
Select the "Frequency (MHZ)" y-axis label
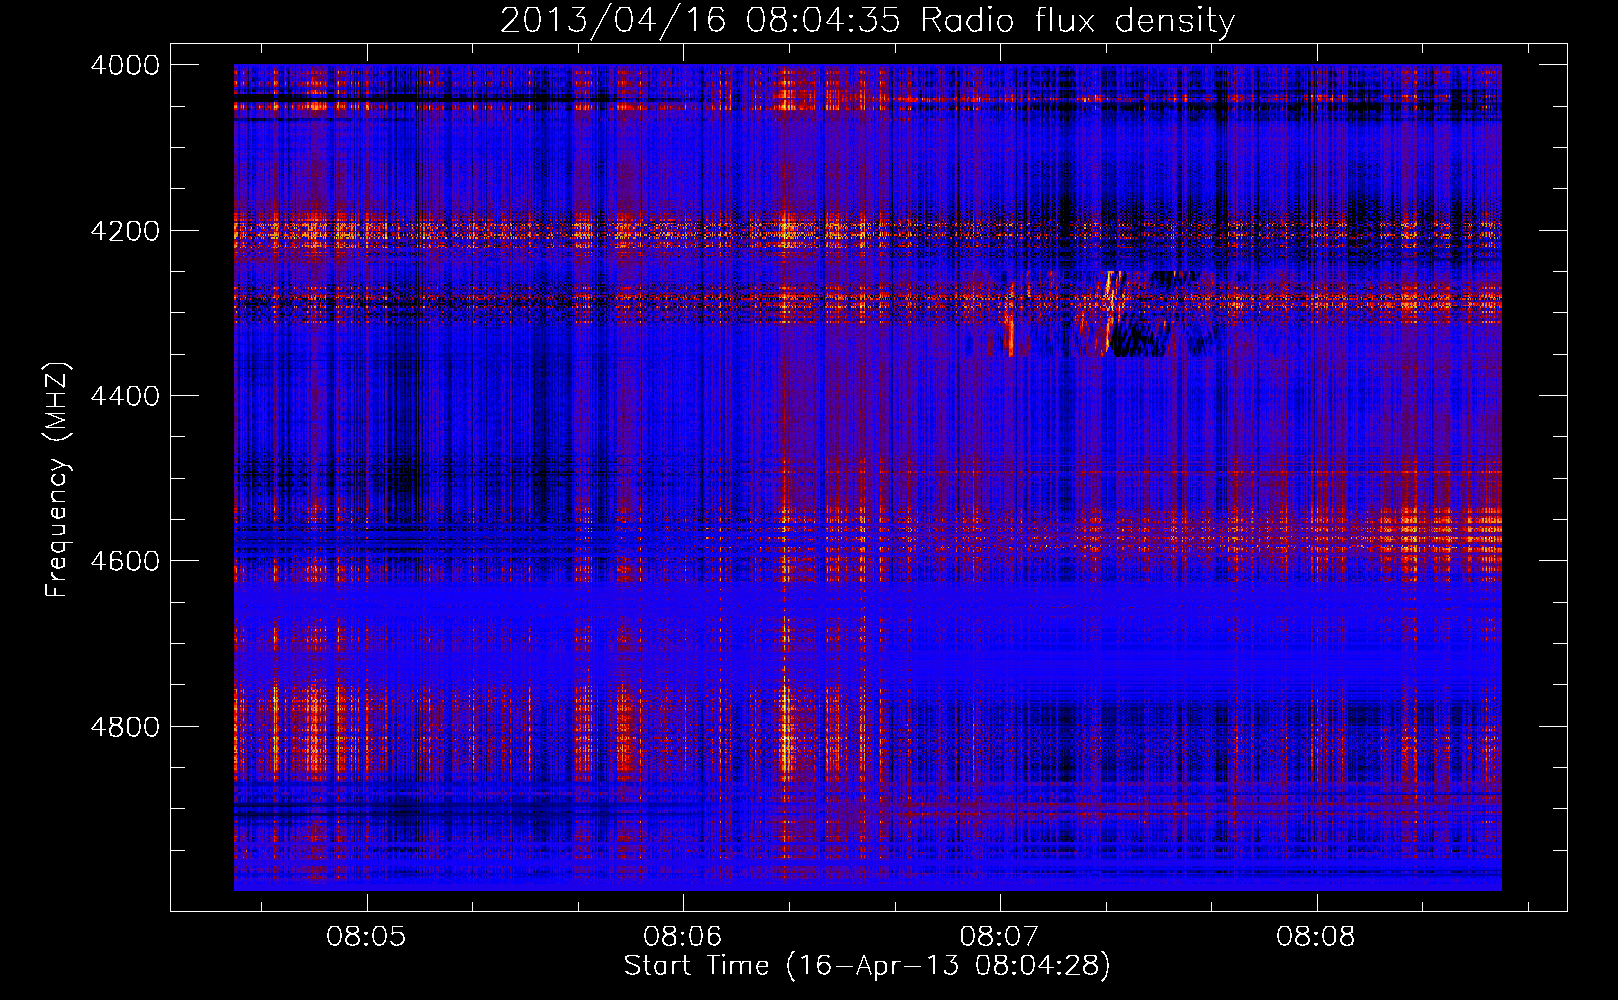point(57,480)
